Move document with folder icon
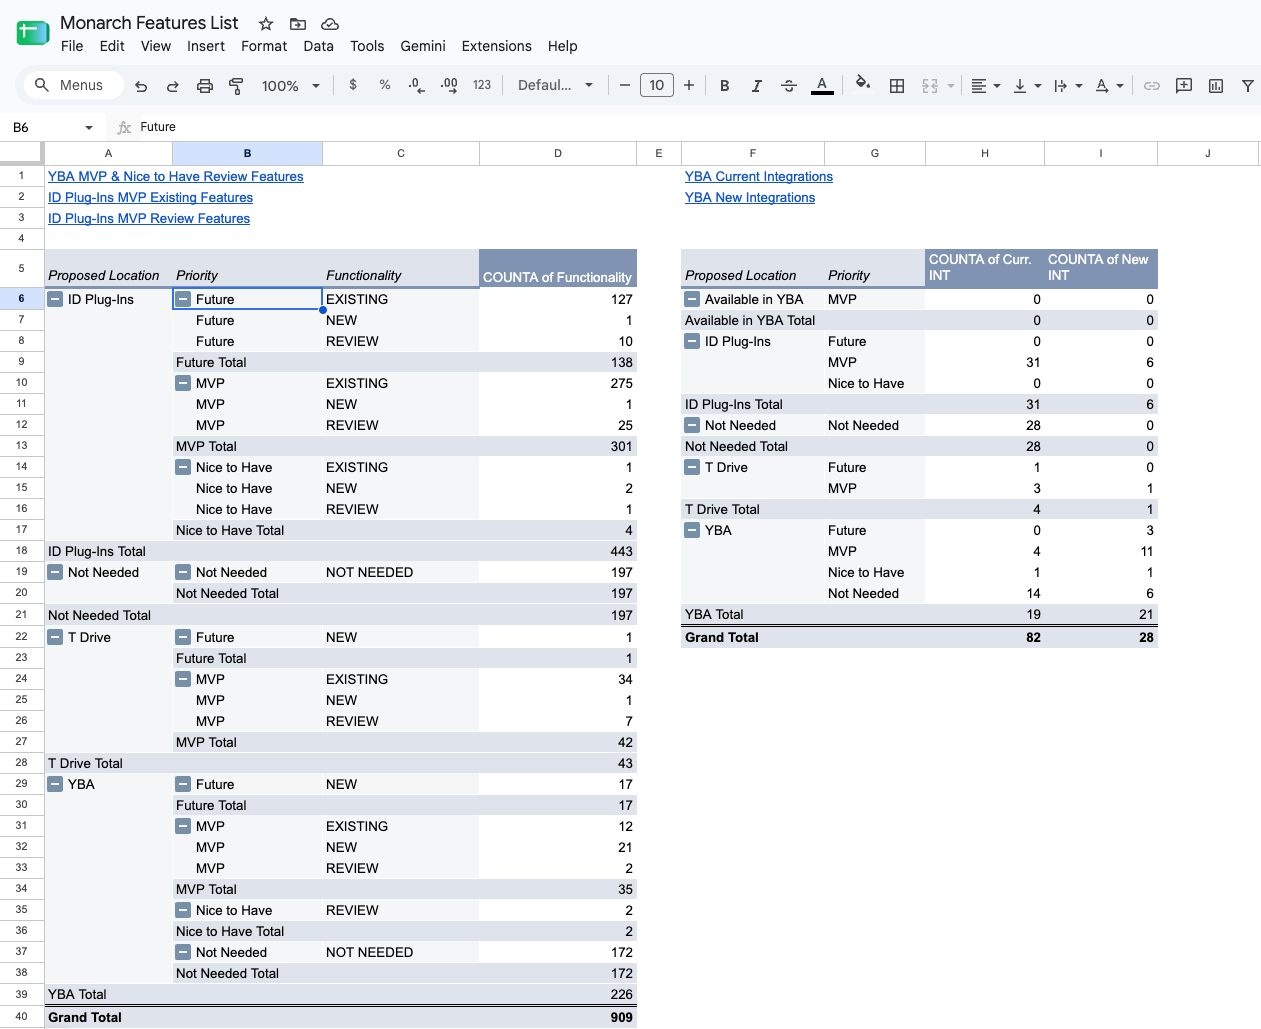 298,23
